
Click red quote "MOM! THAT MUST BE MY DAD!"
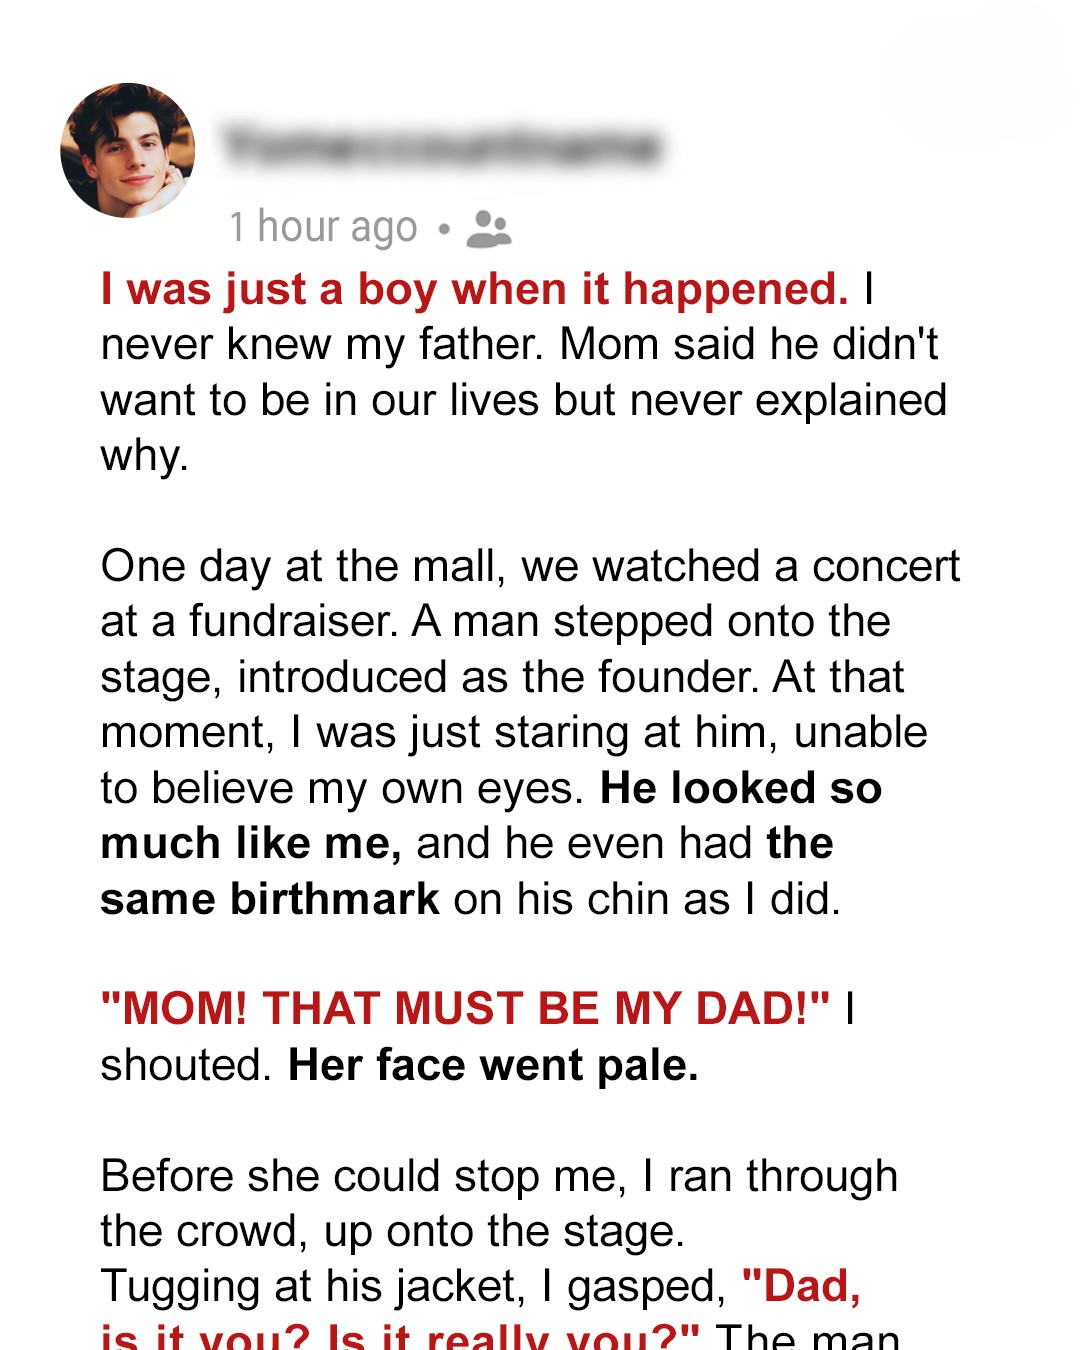[465, 1008]
